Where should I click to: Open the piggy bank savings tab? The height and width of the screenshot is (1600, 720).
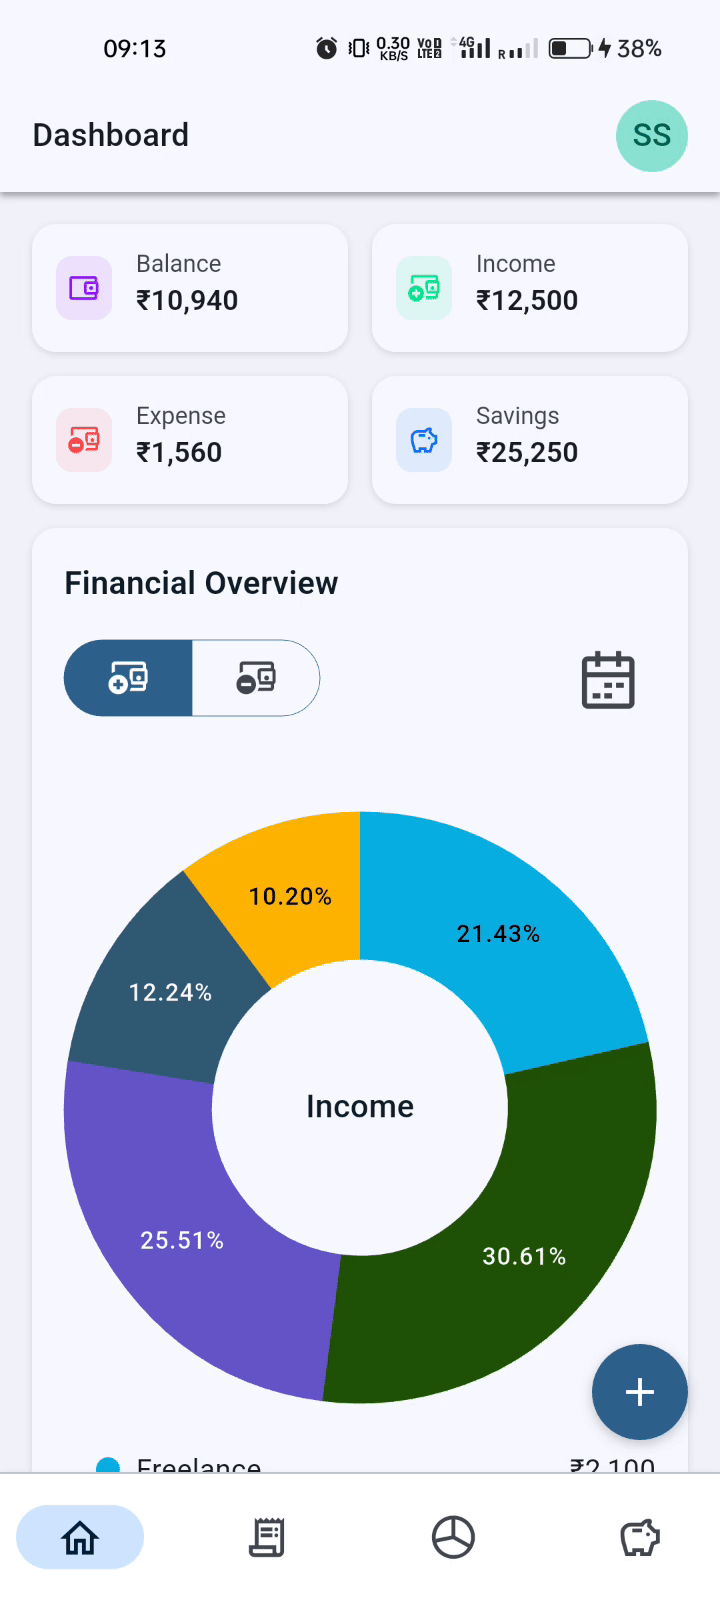[x=640, y=1537]
